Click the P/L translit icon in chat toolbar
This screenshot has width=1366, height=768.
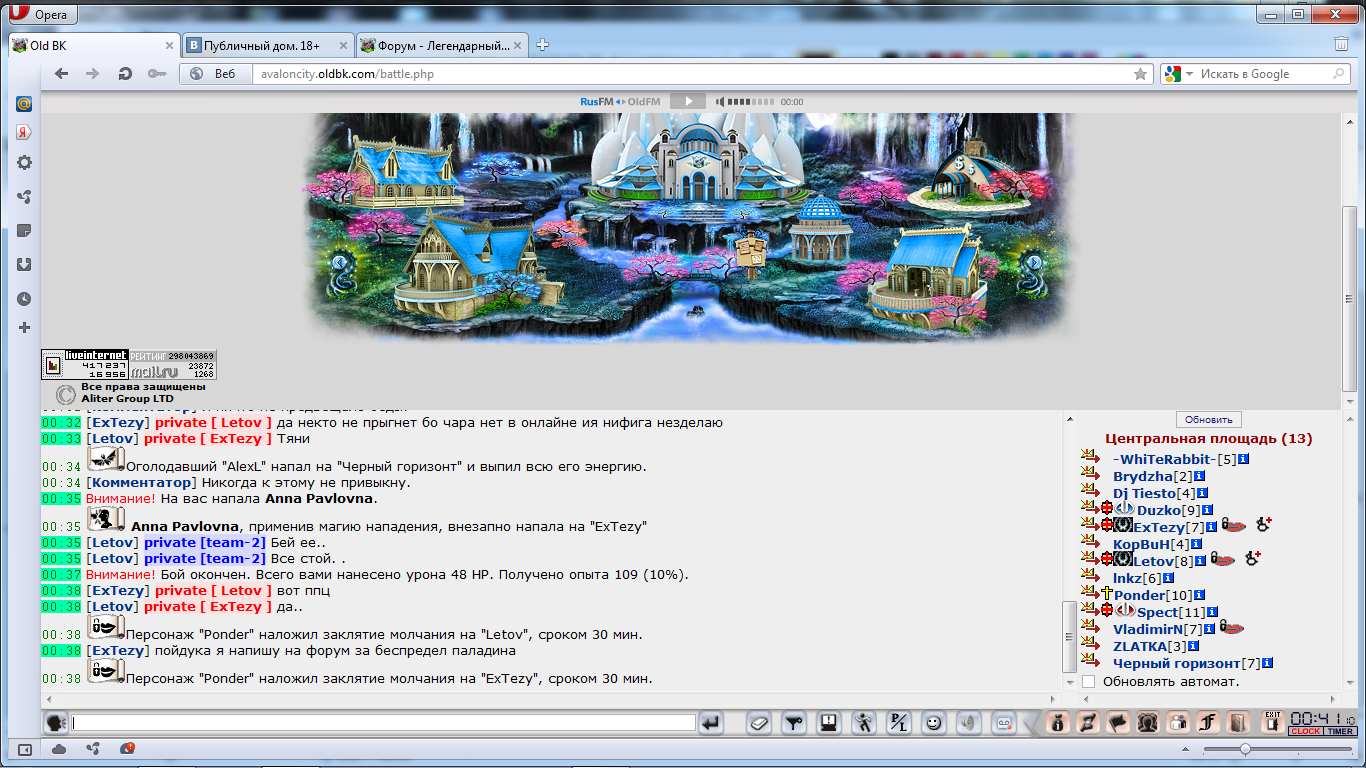899,723
